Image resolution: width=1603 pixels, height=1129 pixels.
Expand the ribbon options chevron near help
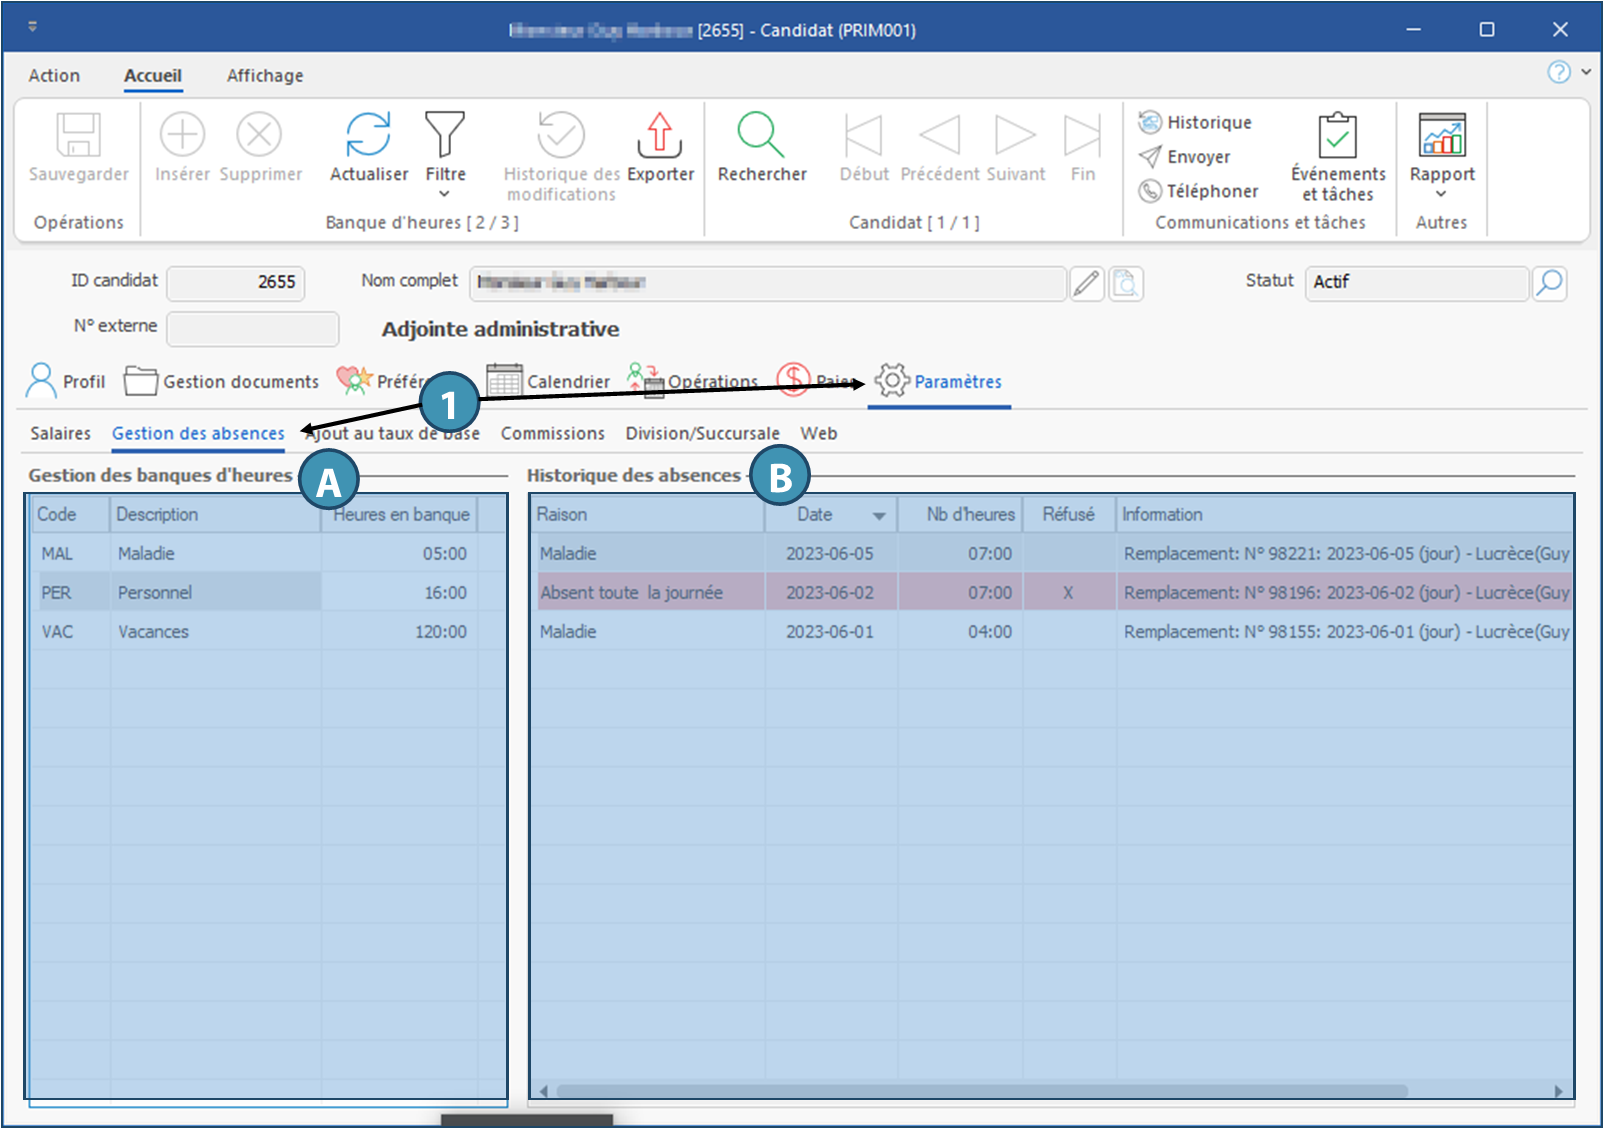tap(1586, 72)
